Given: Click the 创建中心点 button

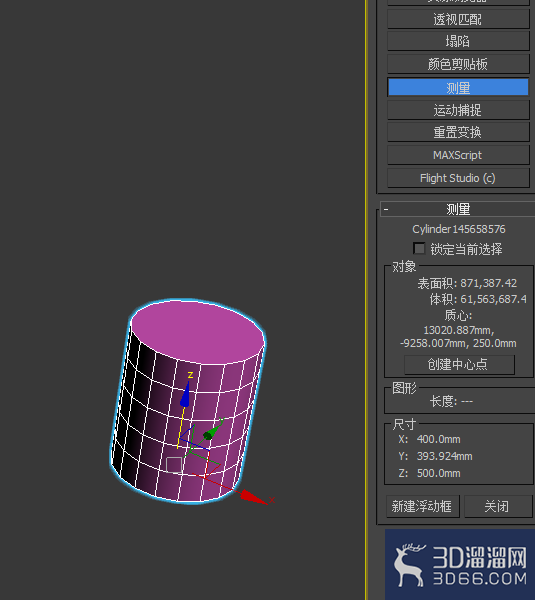Looking at the screenshot, I should click(459, 364).
